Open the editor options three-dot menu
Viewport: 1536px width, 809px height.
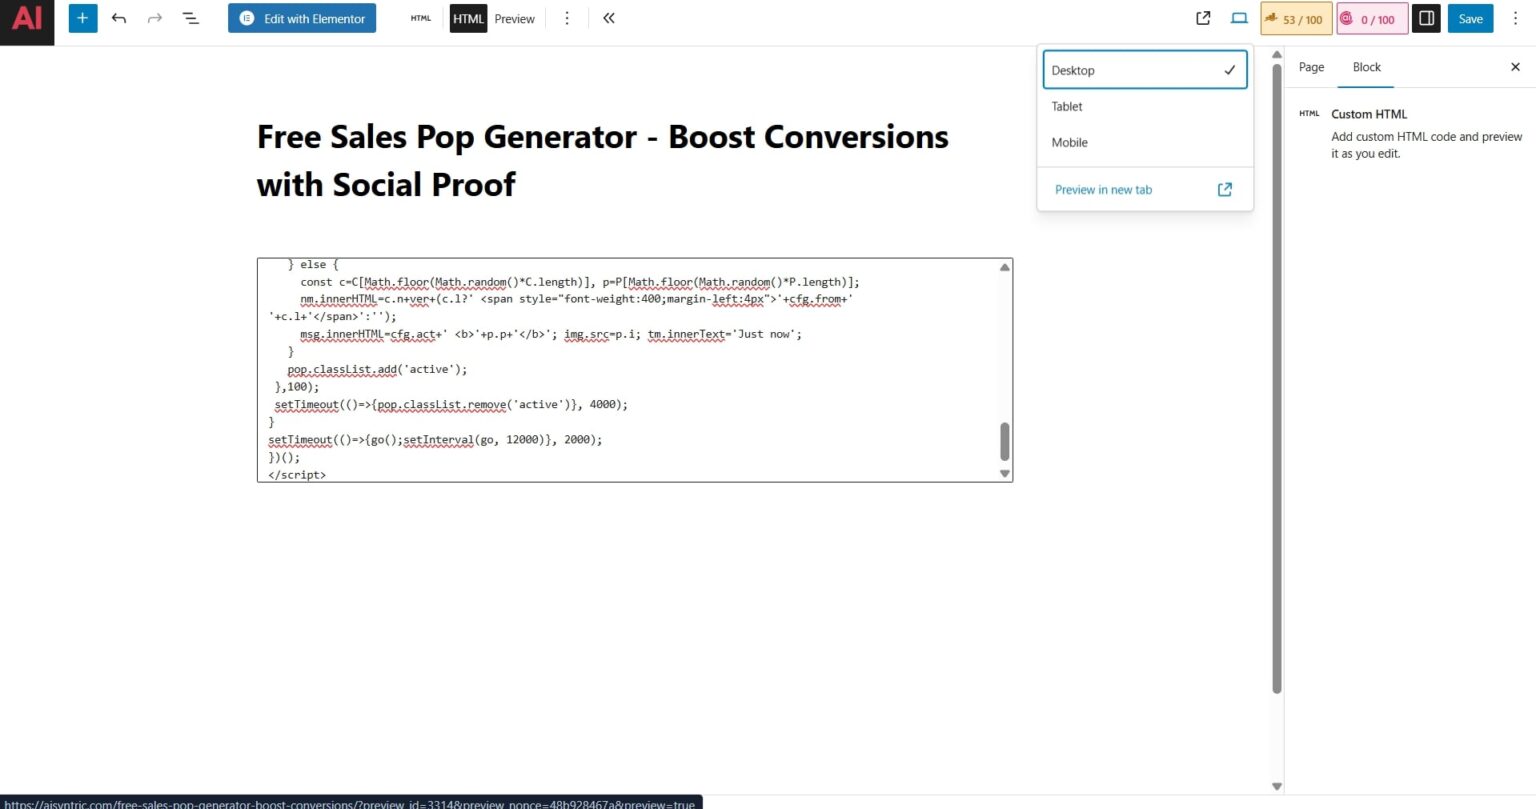click(x=1516, y=18)
